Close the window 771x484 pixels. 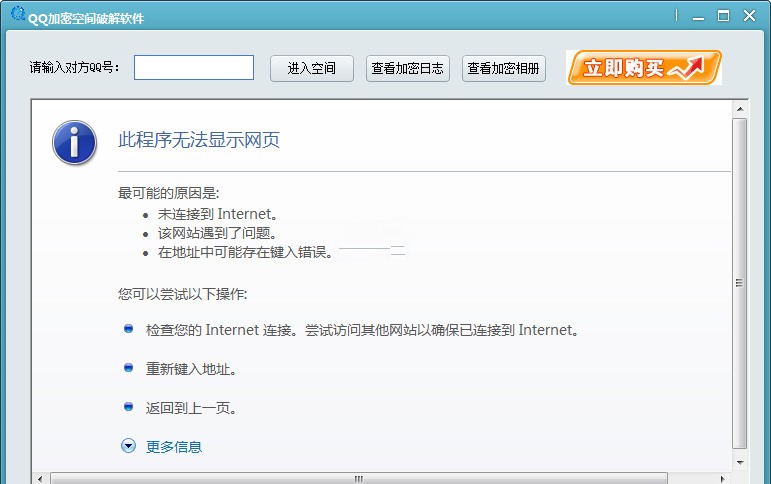pos(748,16)
